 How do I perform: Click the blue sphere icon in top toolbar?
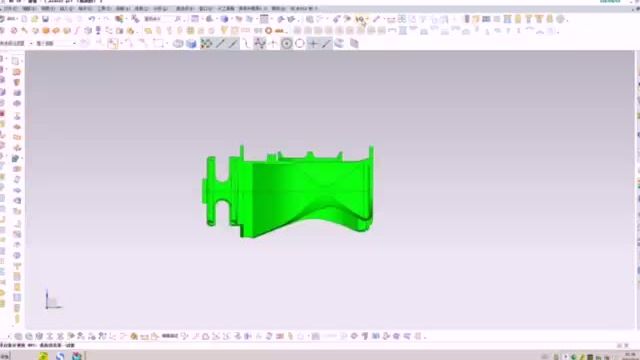click(x=224, y=19)
